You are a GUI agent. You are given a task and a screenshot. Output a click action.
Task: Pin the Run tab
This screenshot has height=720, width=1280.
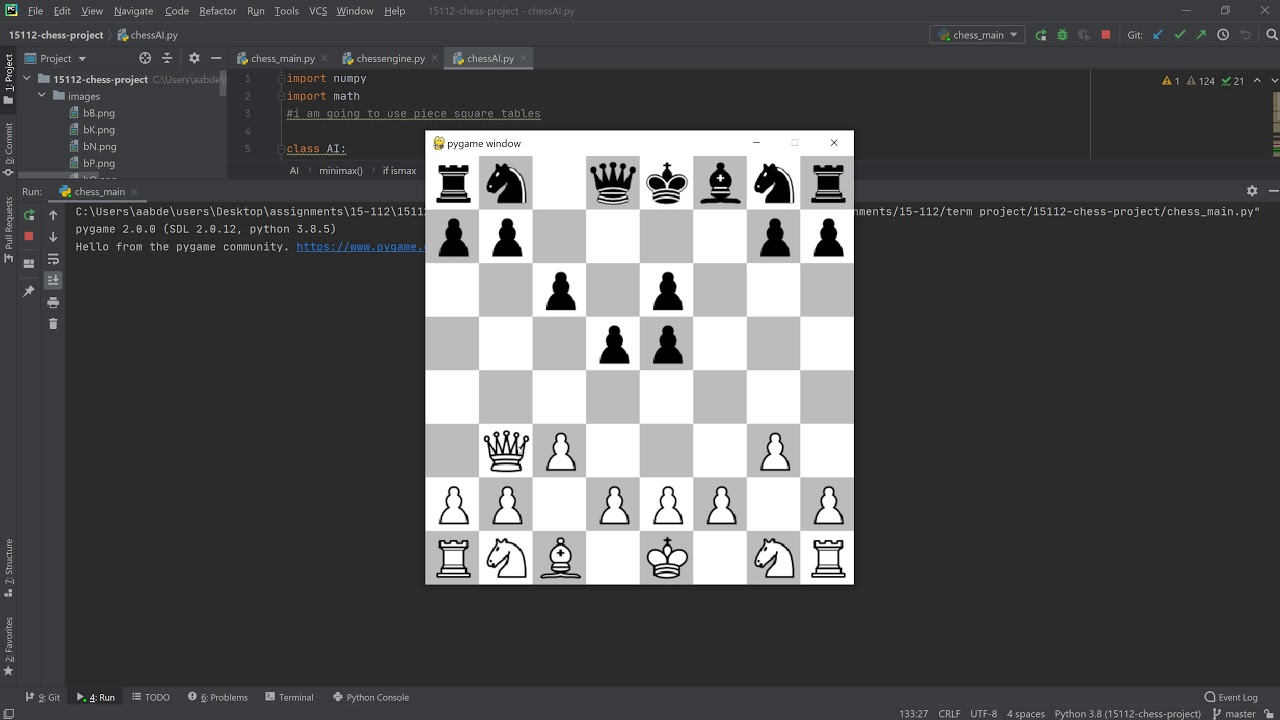point(29,291)
